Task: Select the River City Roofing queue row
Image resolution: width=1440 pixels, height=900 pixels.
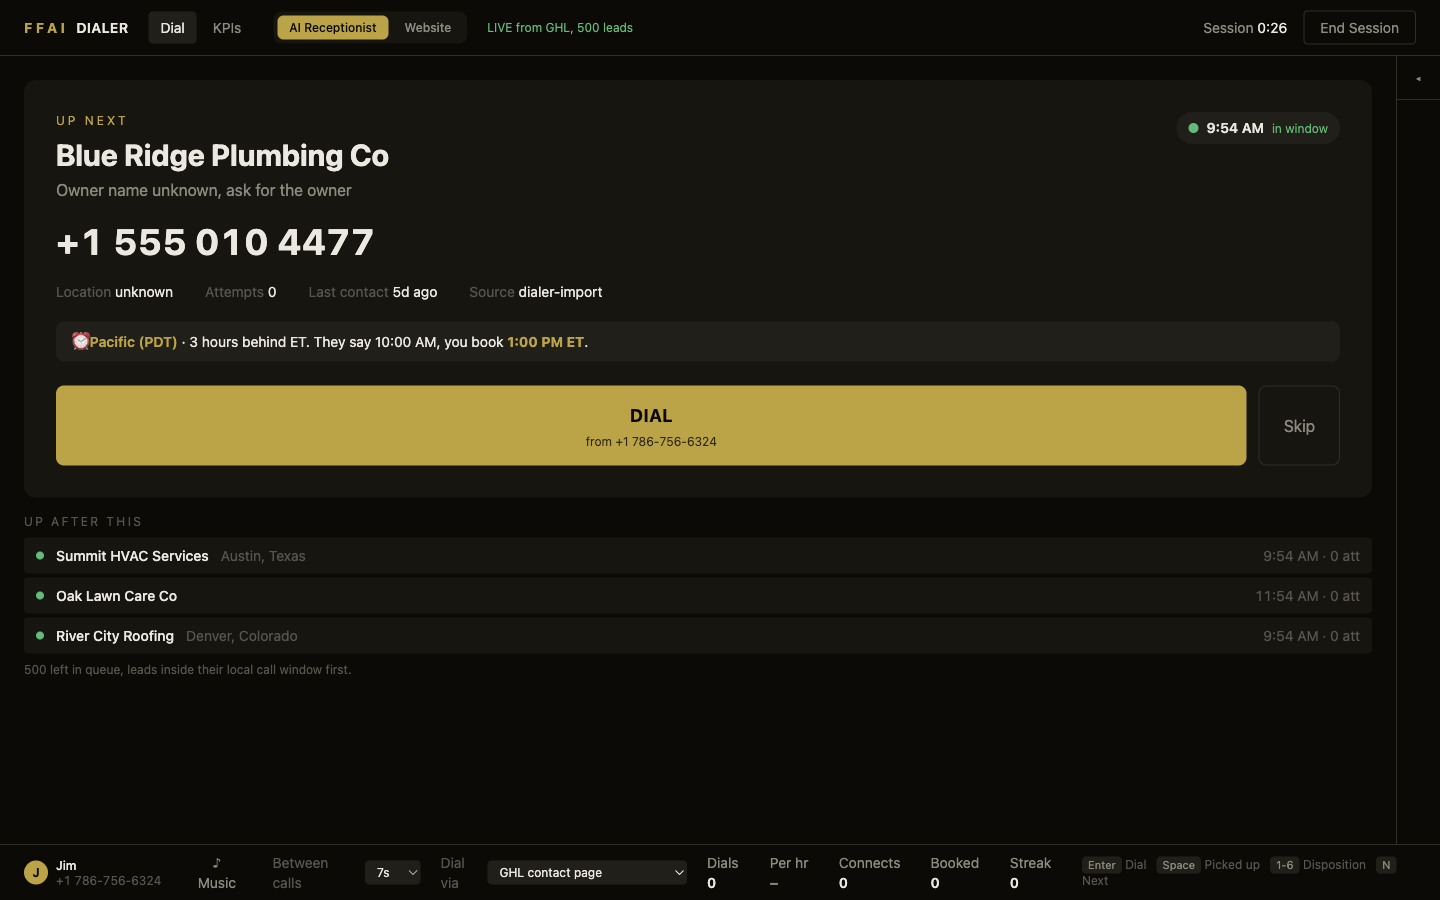Action: pos(698,636)
